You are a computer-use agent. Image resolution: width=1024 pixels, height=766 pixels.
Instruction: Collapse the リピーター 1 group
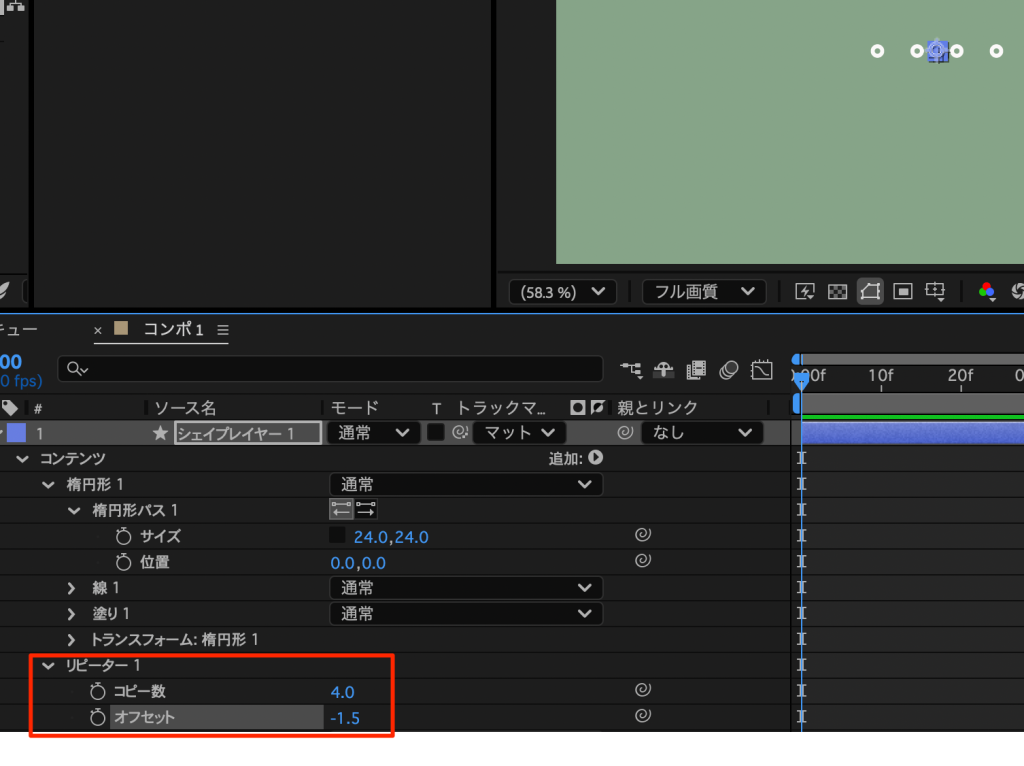[x=47, y=666]
